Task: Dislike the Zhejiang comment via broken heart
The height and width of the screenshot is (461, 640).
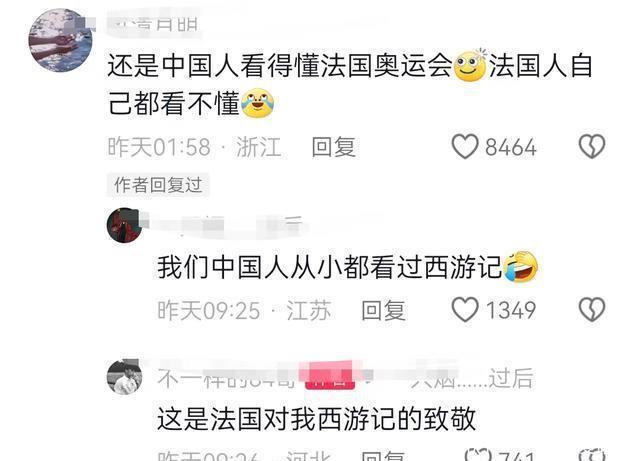Action: point(592,146)
